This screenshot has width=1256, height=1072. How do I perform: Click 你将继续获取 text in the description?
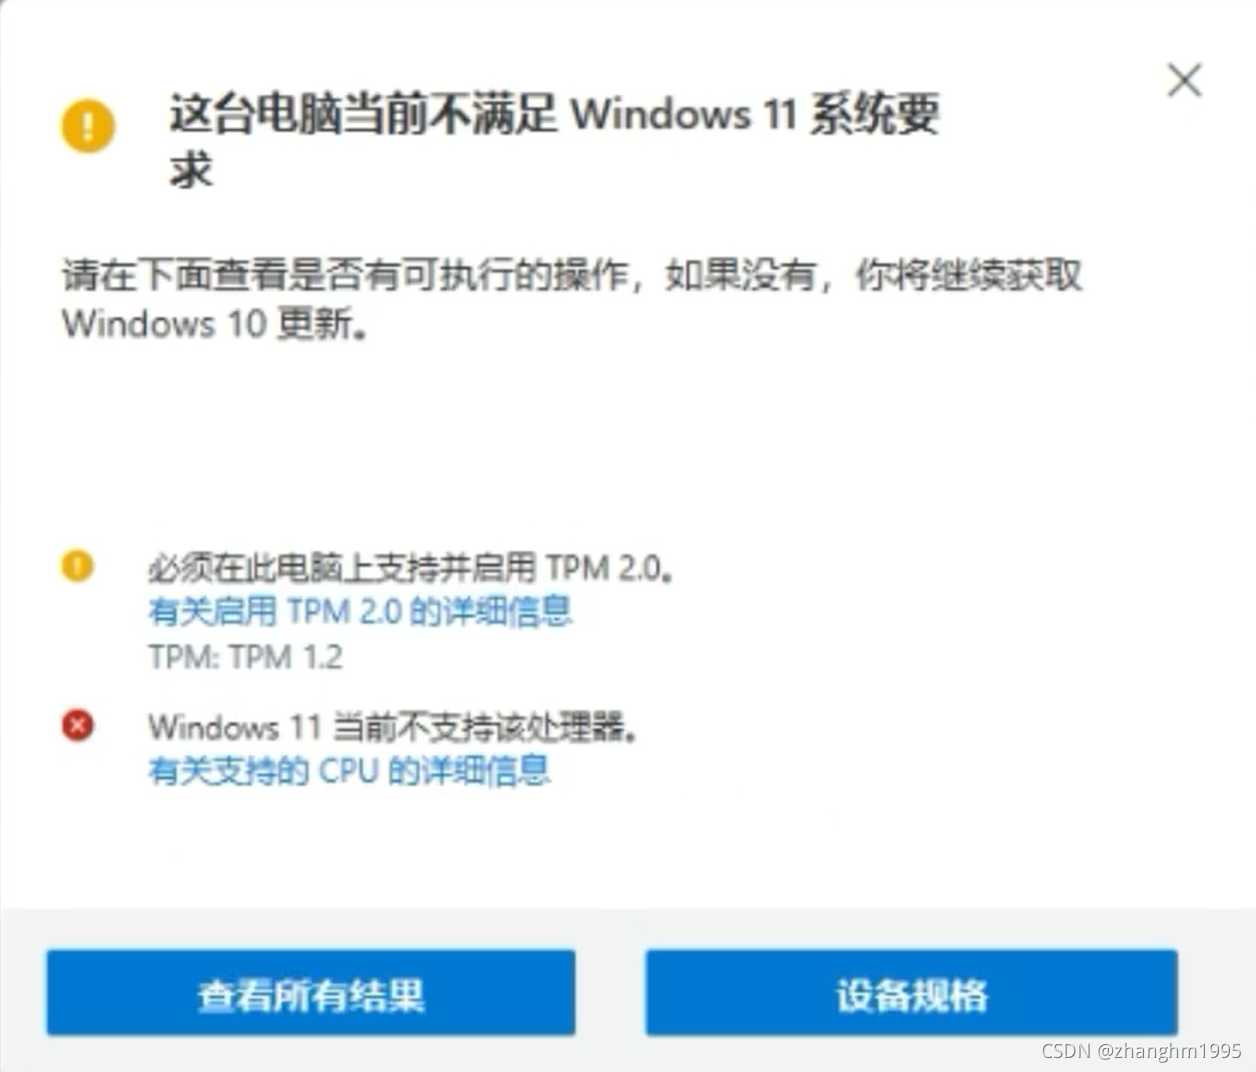coord(968,274)
